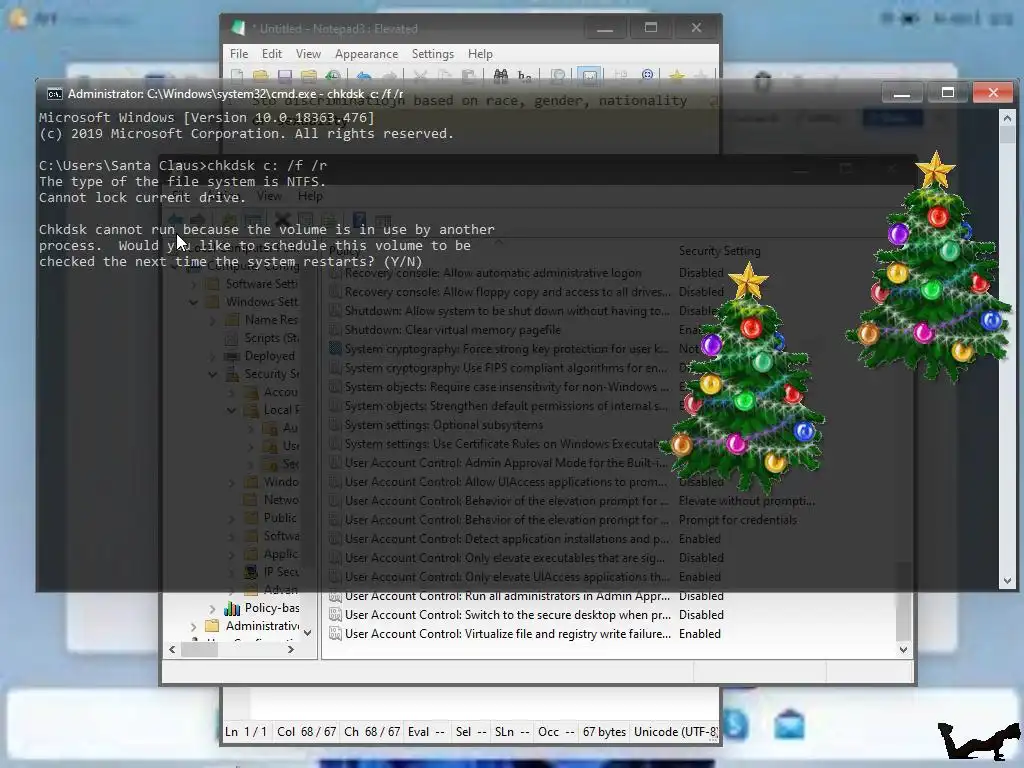1024x768 pixels.
Task: Click 'Unicode (UTF-8)' encoding in Notepad3 status bar
Action: click(675, 731)
